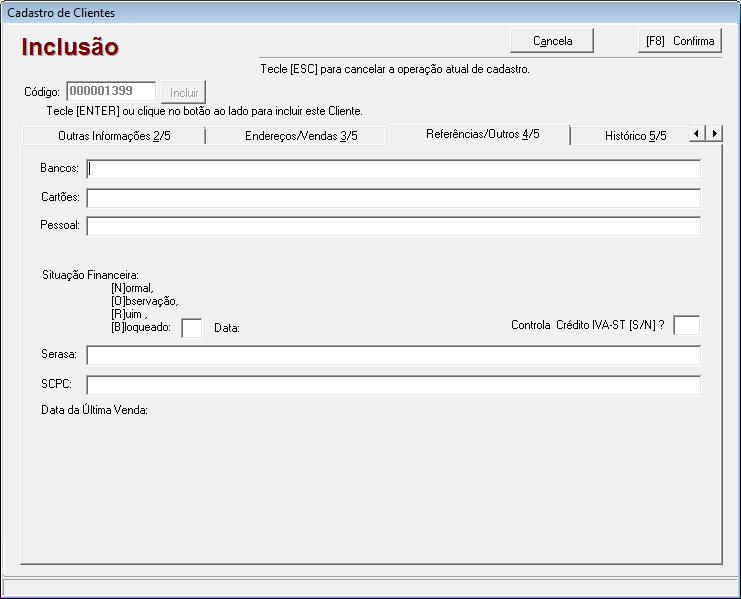Place cursor in the SCPC field
This screenshot has width=741, height=599.
[393, 385]
